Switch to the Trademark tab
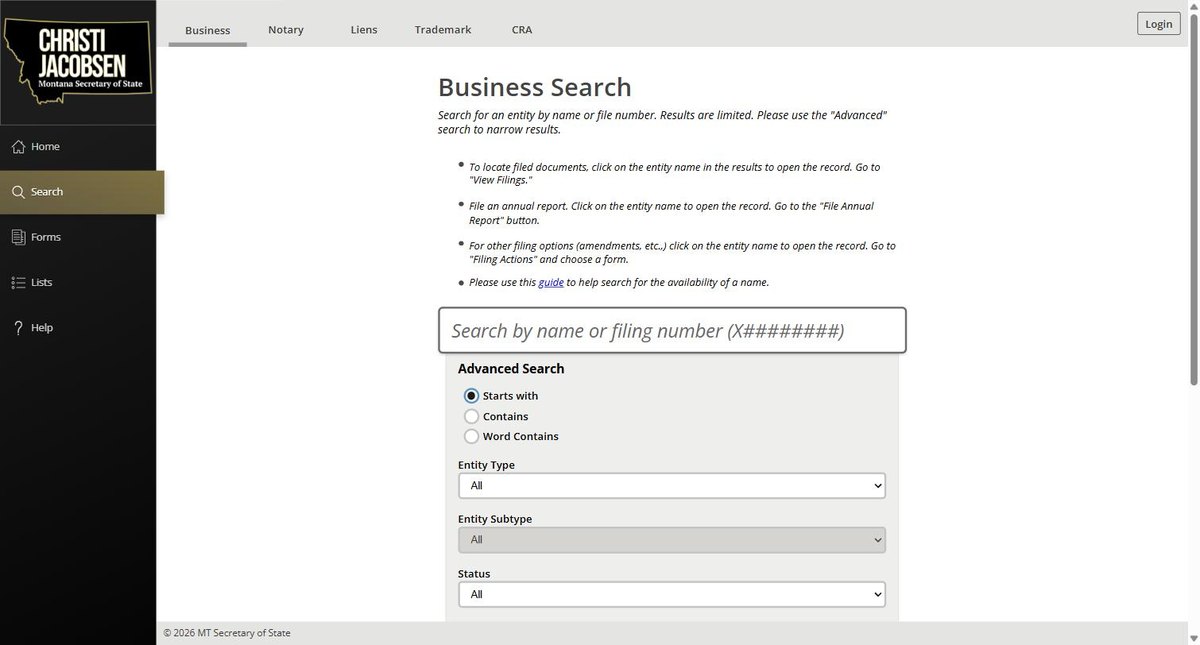This screenshot has height=645, width=1200. 443,30
